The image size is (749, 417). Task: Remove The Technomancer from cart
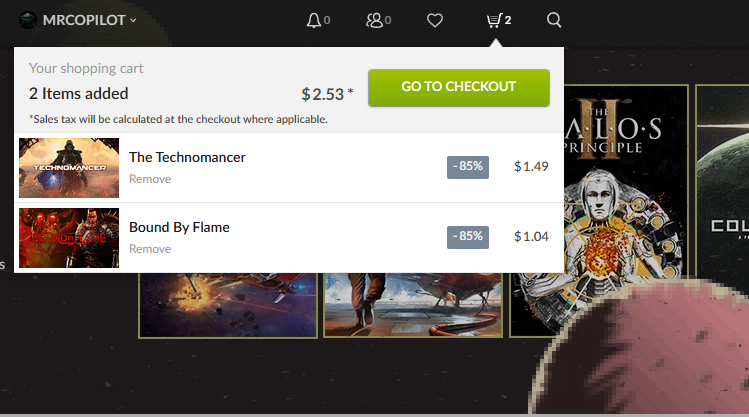point(150,179)
